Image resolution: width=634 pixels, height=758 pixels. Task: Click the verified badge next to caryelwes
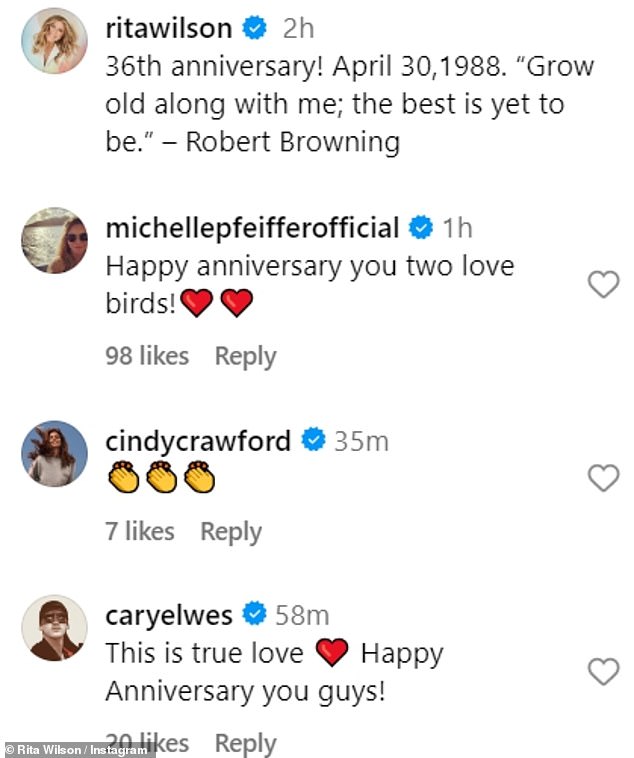coord(256,615)
